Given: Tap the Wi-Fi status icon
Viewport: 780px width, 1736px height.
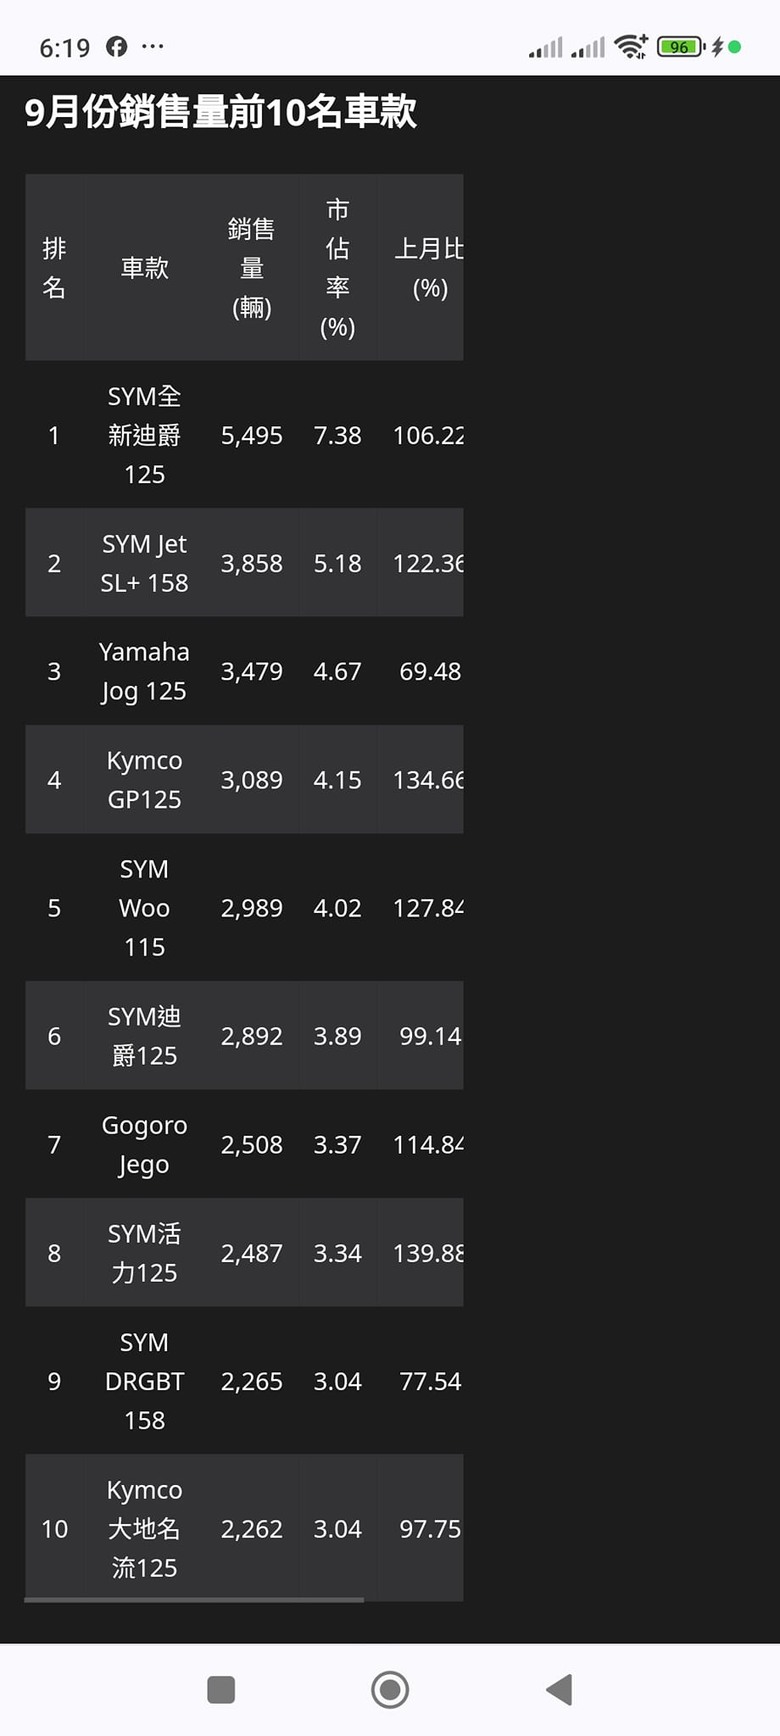Looking at the screenshot, I should pyautogui.click(x=631, y=46).
